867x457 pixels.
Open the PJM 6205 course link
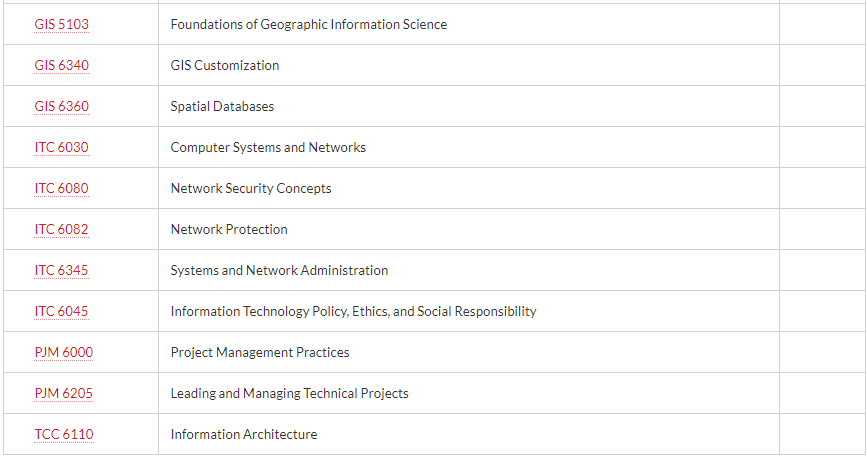(64, 393)
